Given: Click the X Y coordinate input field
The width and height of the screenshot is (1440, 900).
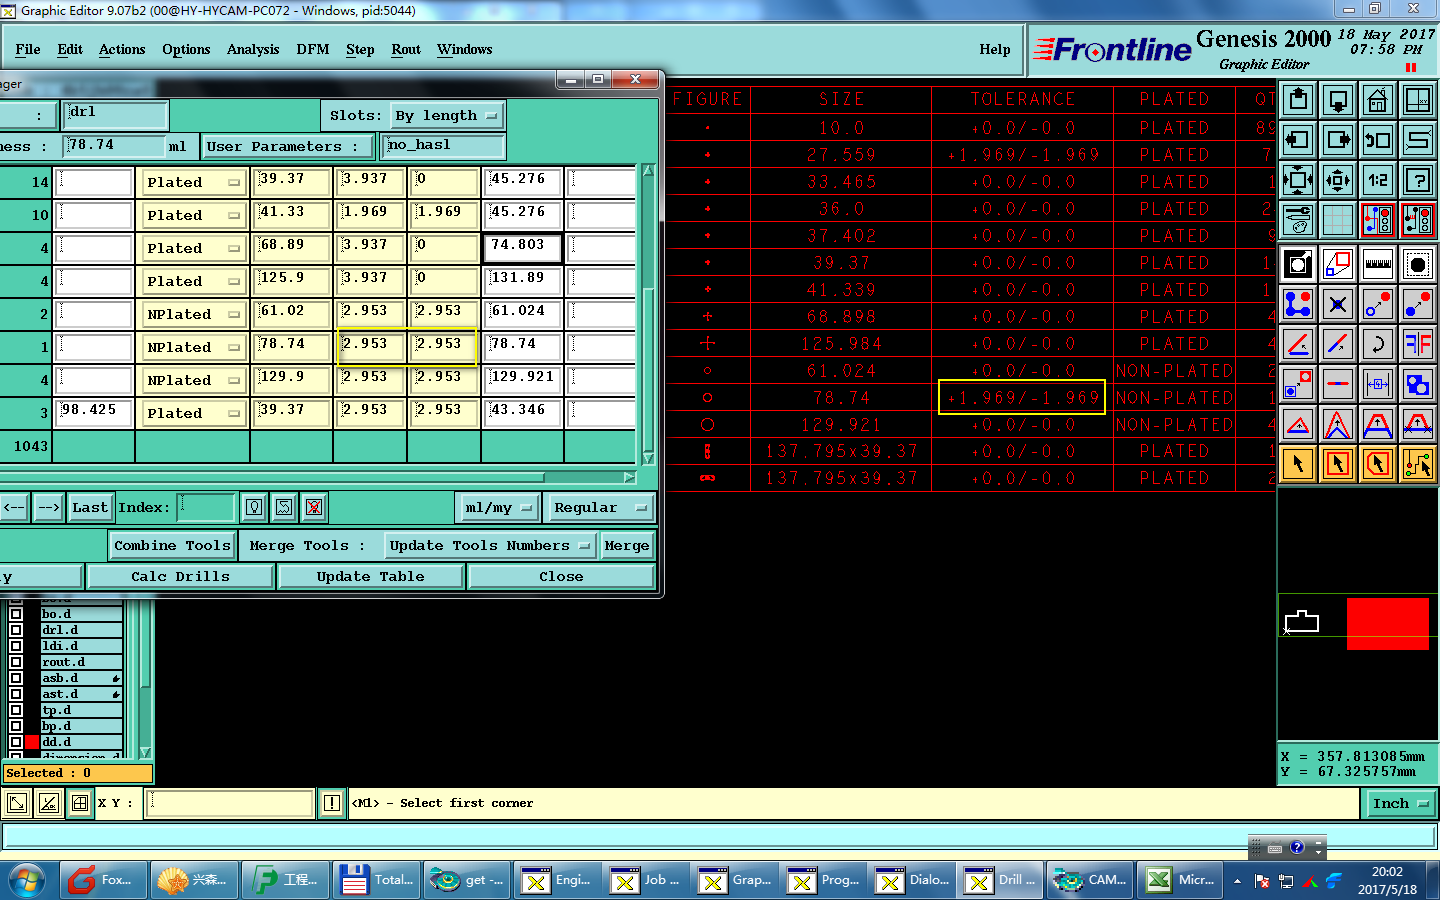Looking at the screenshot, I should [x=230, y=803].
